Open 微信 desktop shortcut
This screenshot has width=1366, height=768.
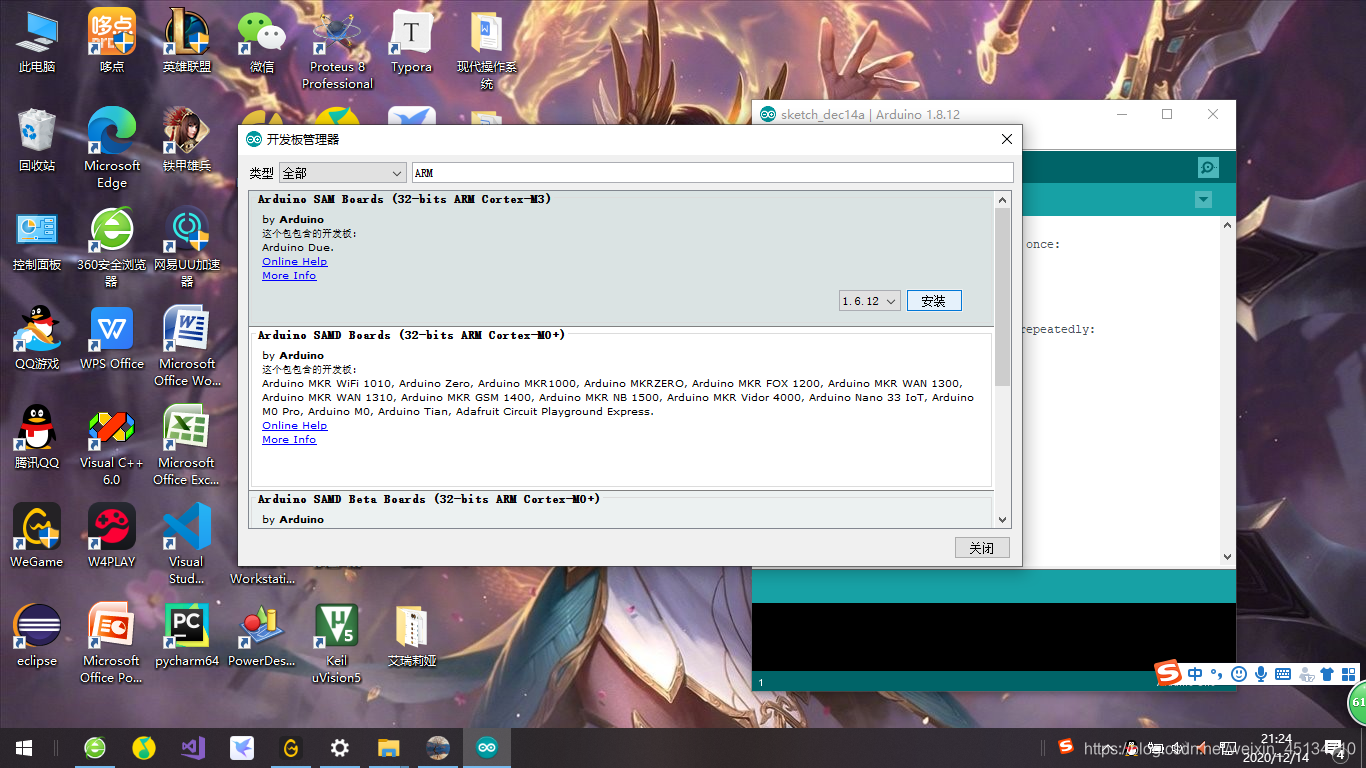coord(262,42)
